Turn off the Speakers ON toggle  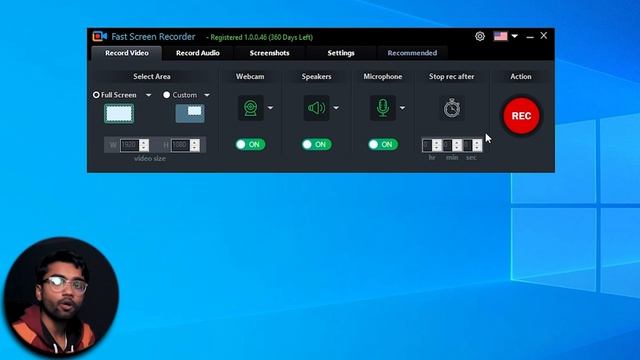[317, 144]
